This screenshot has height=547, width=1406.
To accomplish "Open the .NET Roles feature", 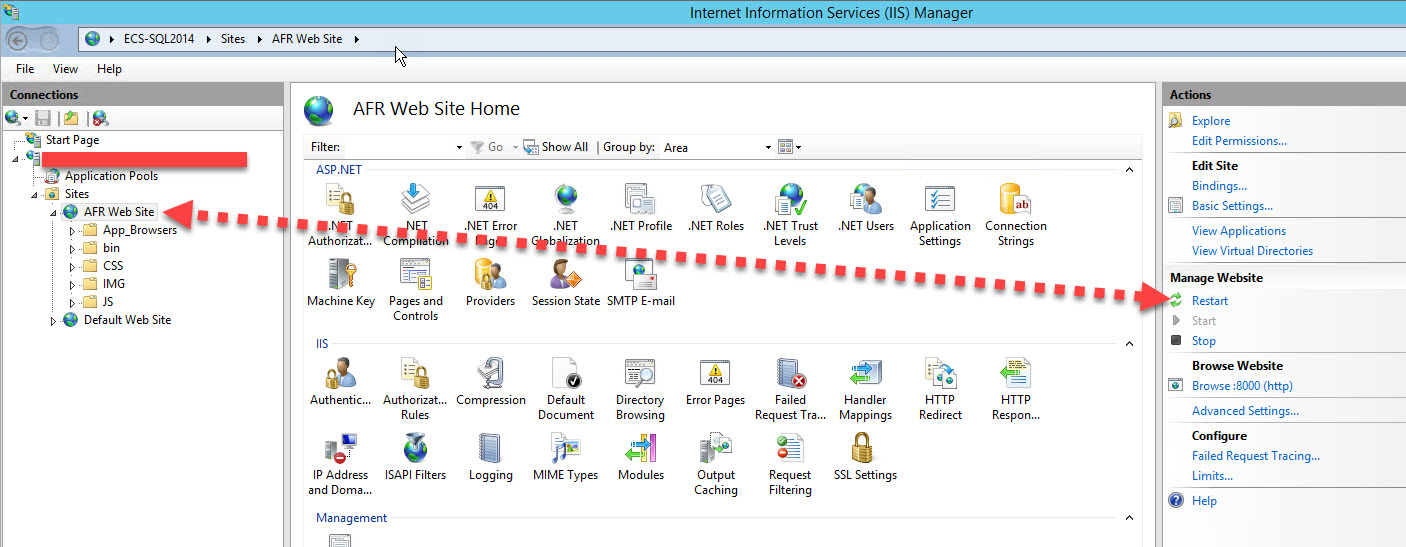I will [716, 207].
